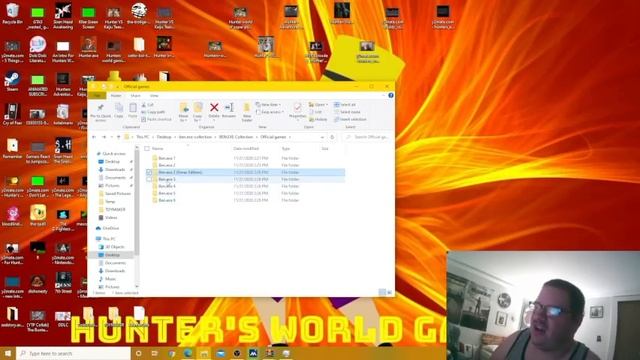Click Paste shortcut in the ribbon
The height and width of the screenshot is (360, 640).
[x=156, y=119]
